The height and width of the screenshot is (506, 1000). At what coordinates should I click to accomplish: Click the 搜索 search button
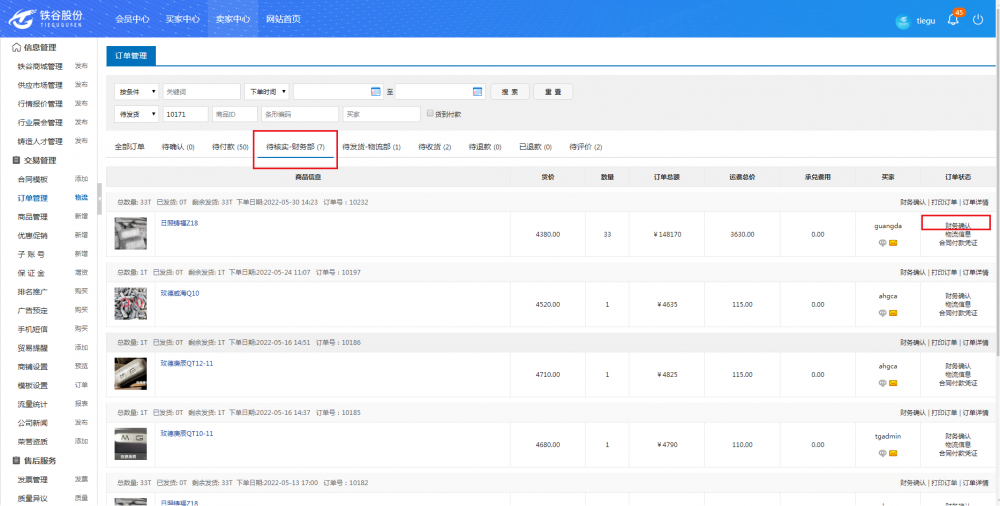coord(510,91)
